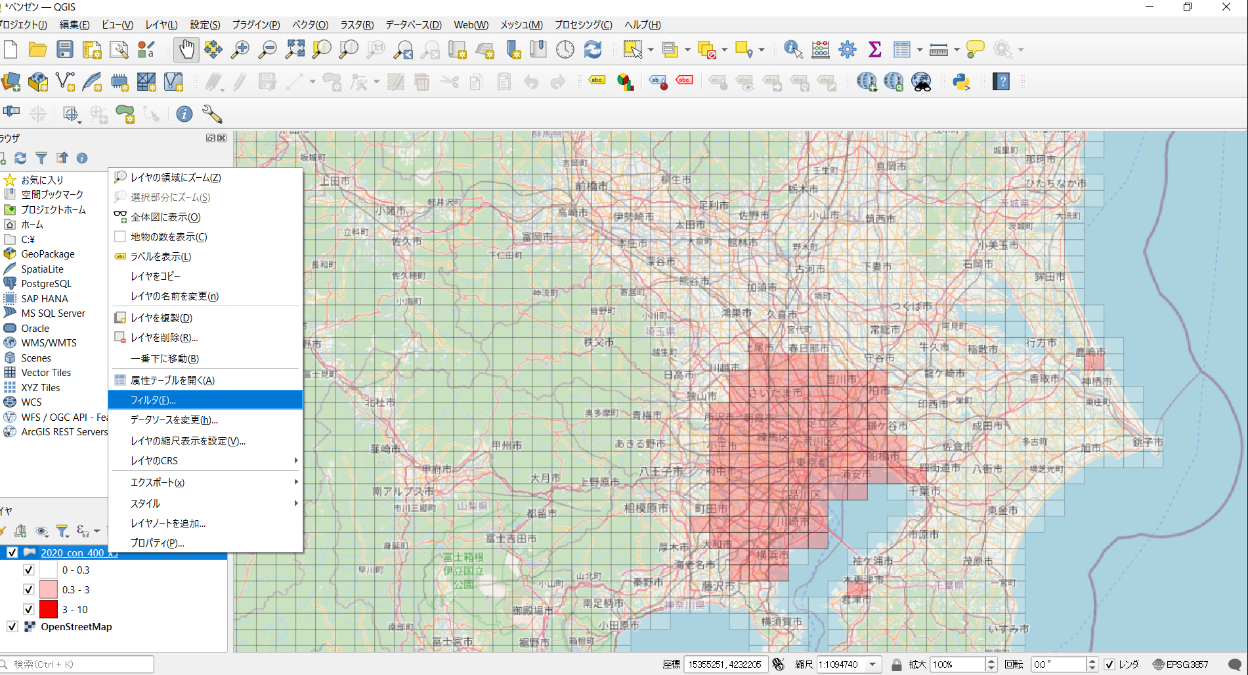The width and height of the screenshot is (1248, 675).
Task: Click the Browser panel filter funnel icon
Action: point(41,157)
